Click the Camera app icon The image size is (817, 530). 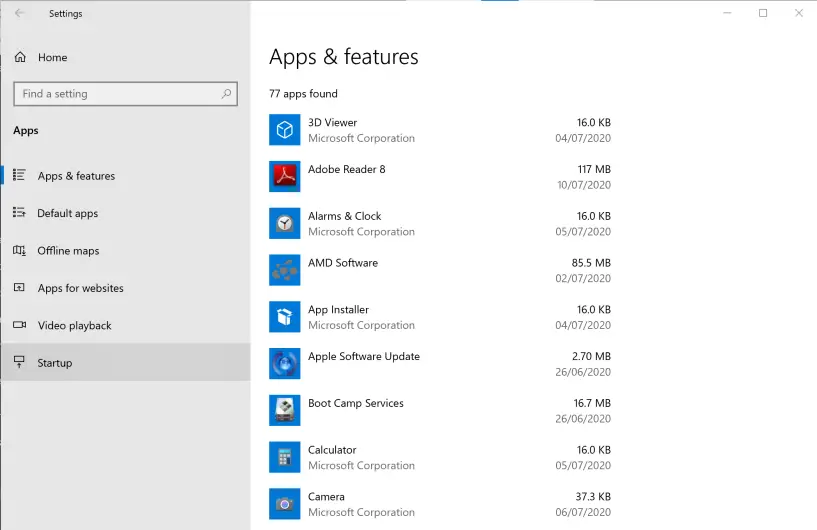pyautogui.click(x=284, y=504)
